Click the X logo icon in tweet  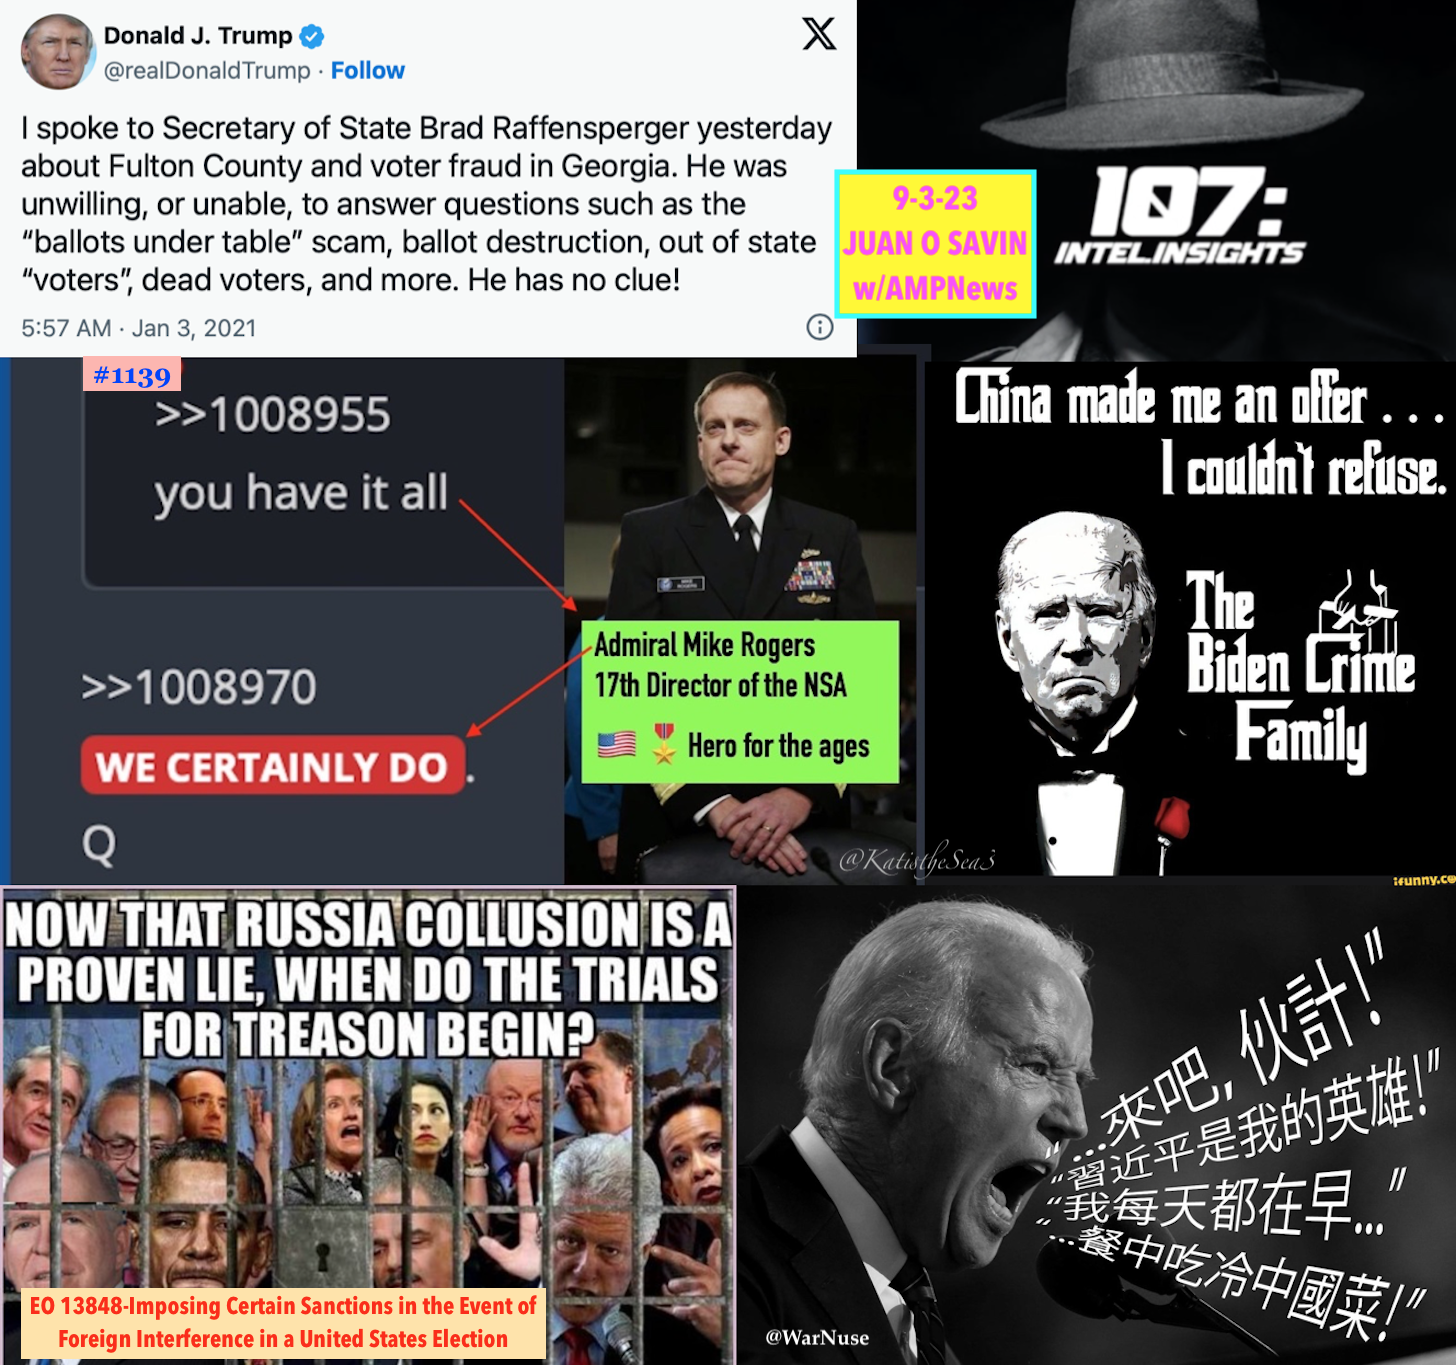tap(819, 34)
